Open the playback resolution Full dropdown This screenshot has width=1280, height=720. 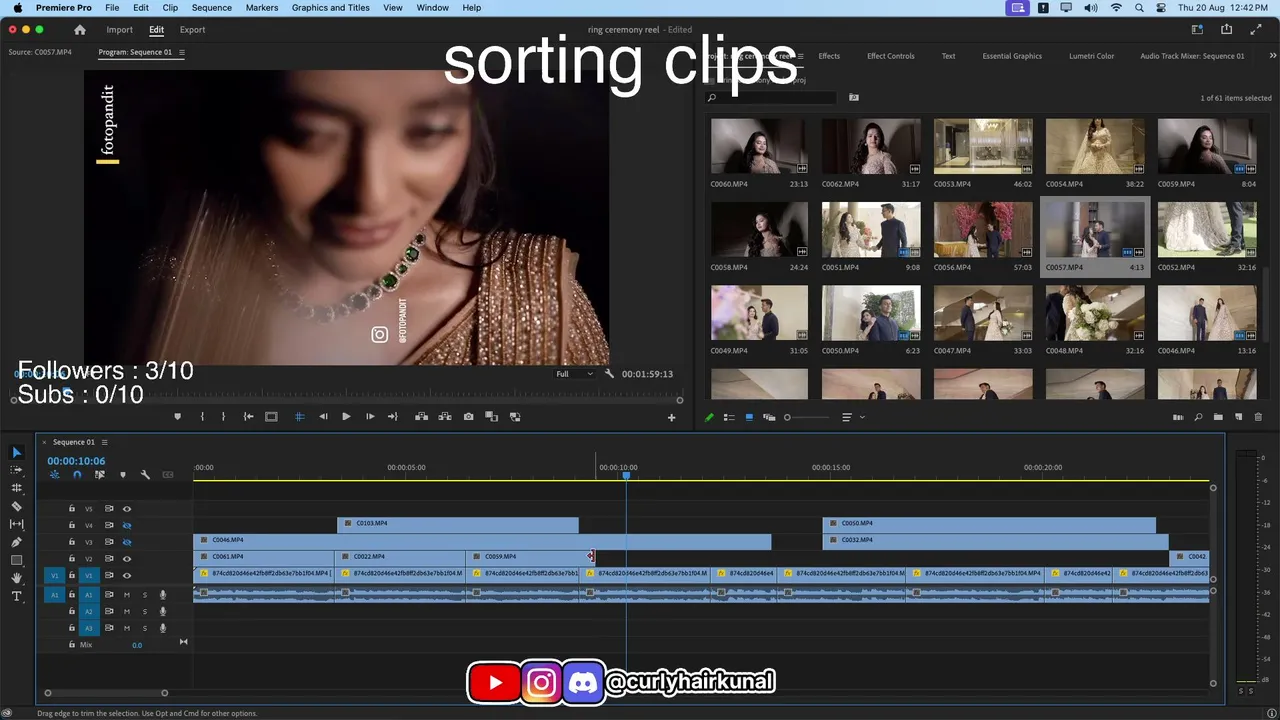click(x=574, y=374)
